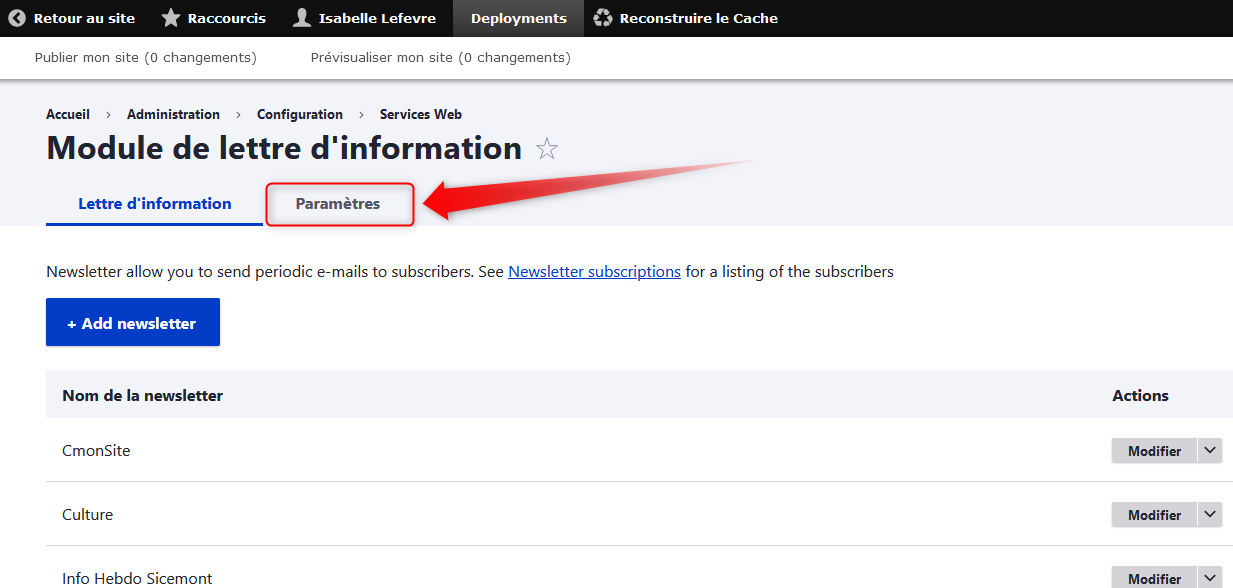Switch to the Paramètres tab
Viewport: 1233px width, 588px height.
[x=338, y=204]
